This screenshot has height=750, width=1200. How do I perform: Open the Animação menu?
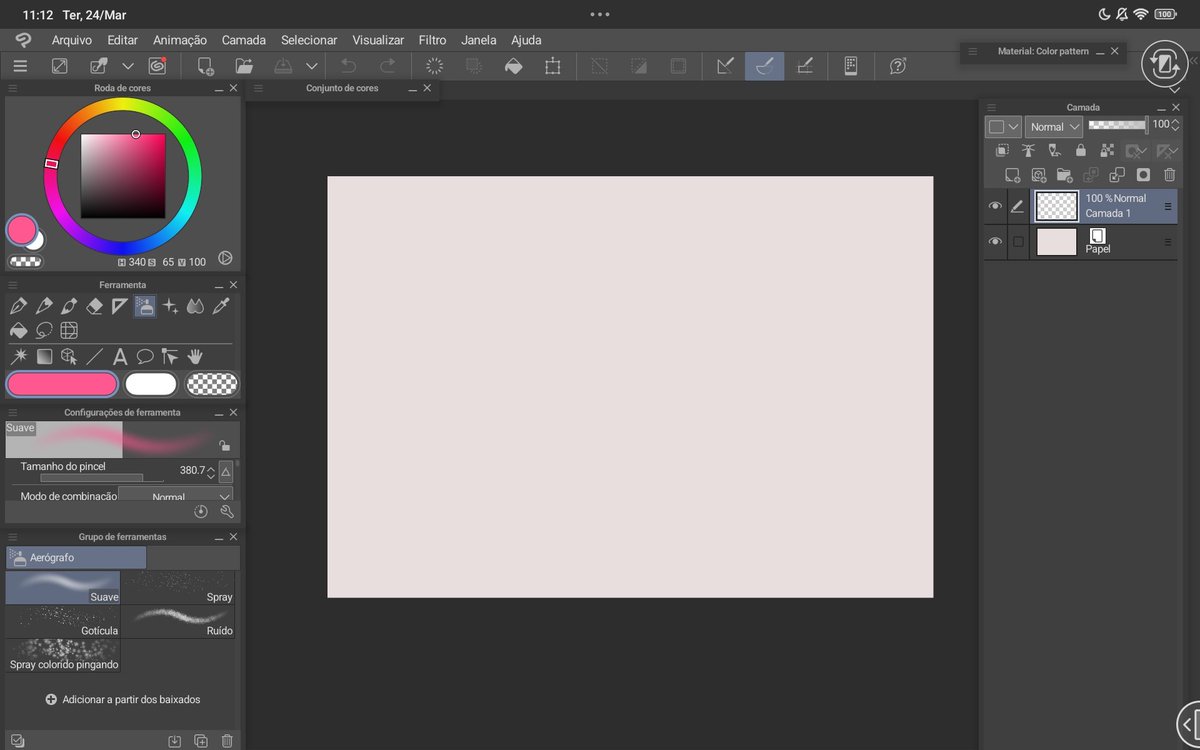click(180, 40)
